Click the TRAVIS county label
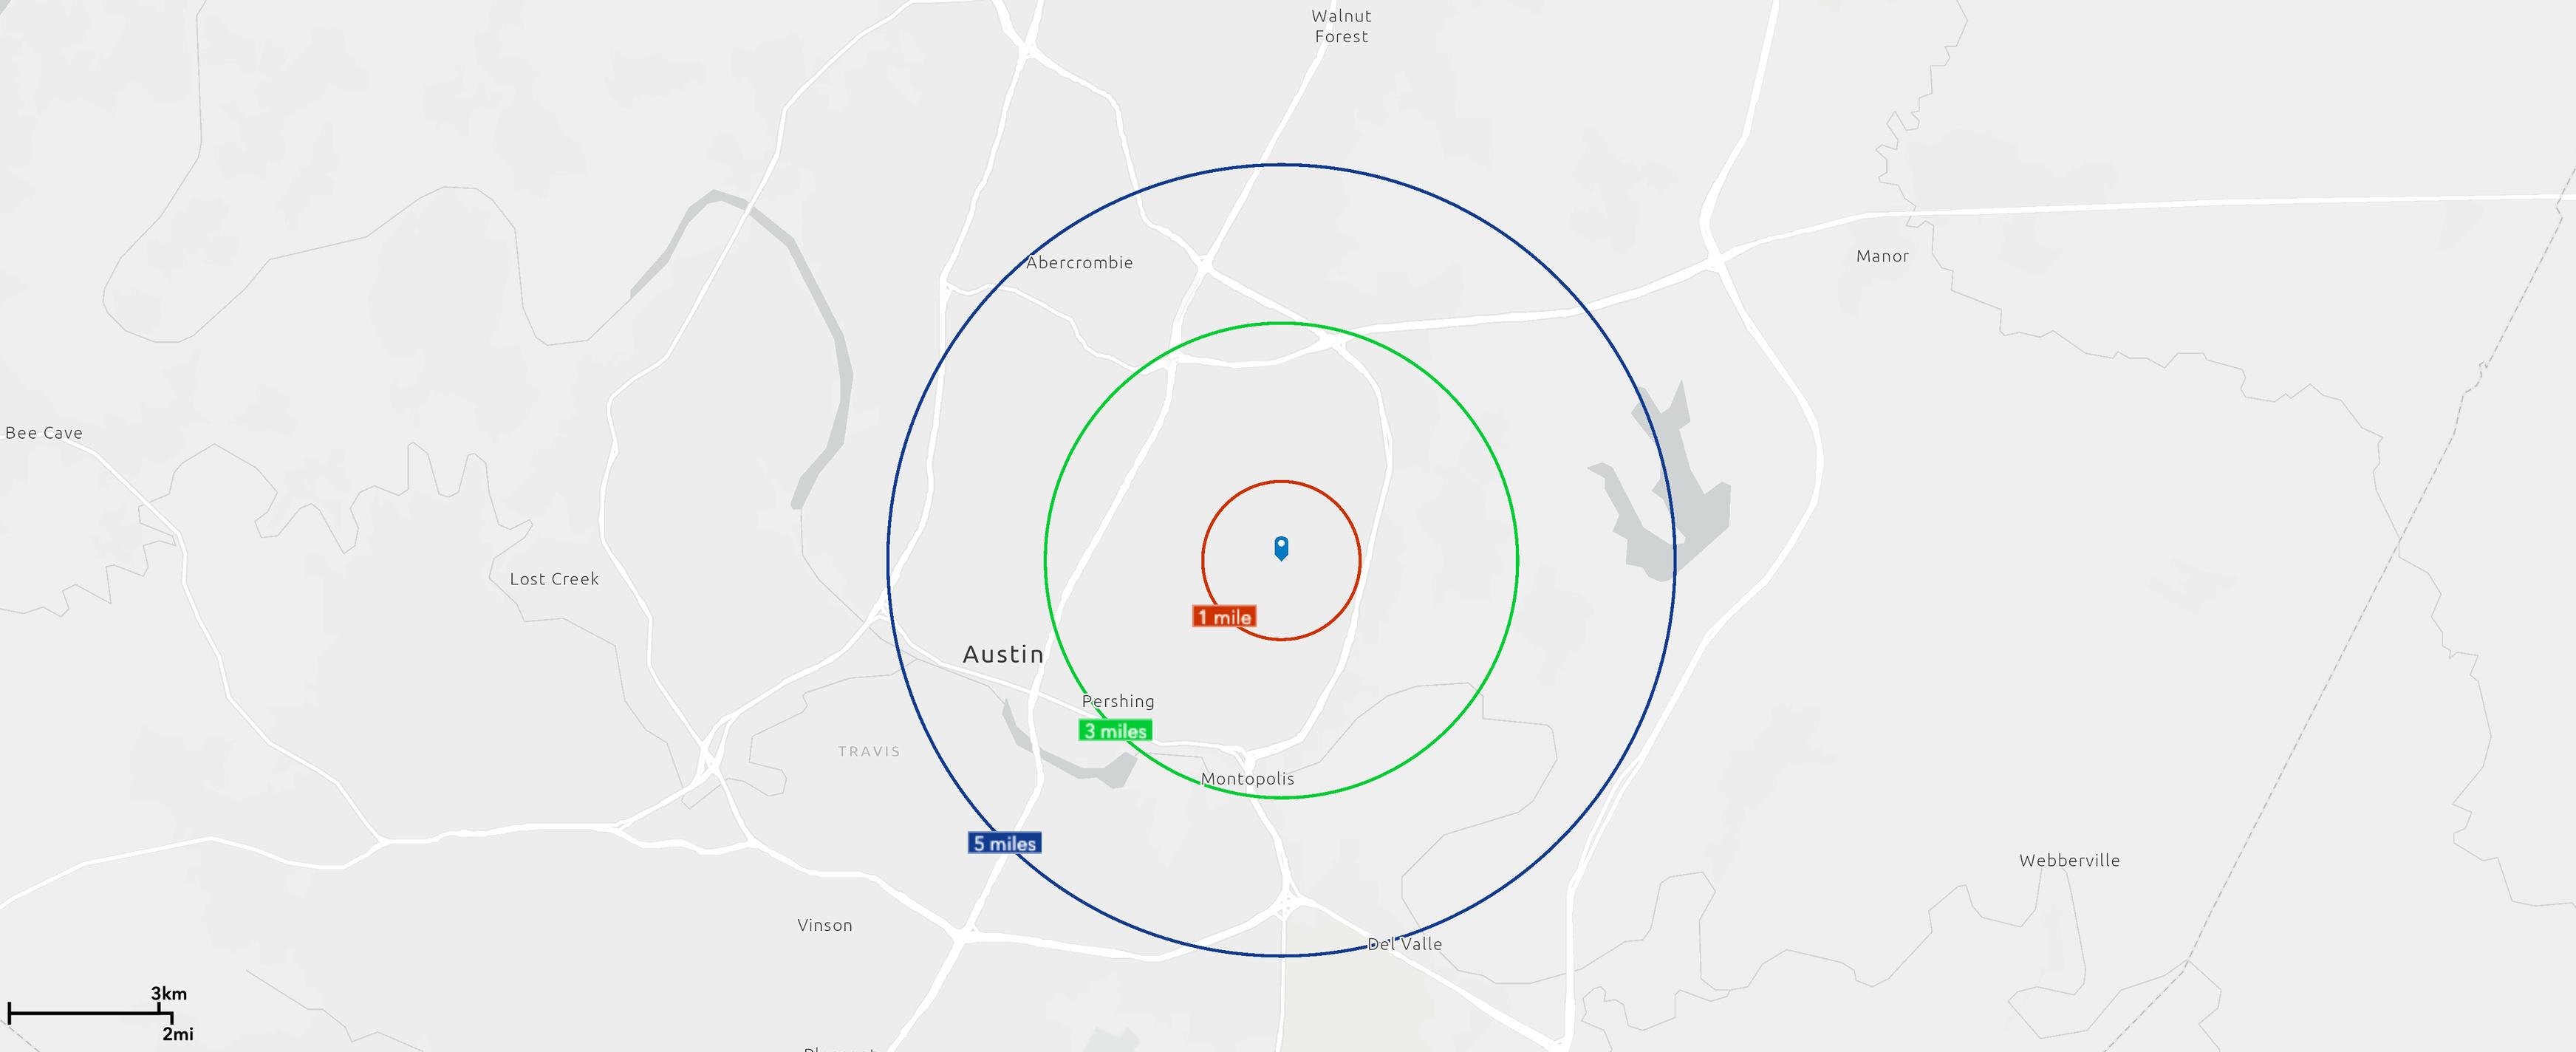Screen dimensions: 2576x1052 click(869, 751)
